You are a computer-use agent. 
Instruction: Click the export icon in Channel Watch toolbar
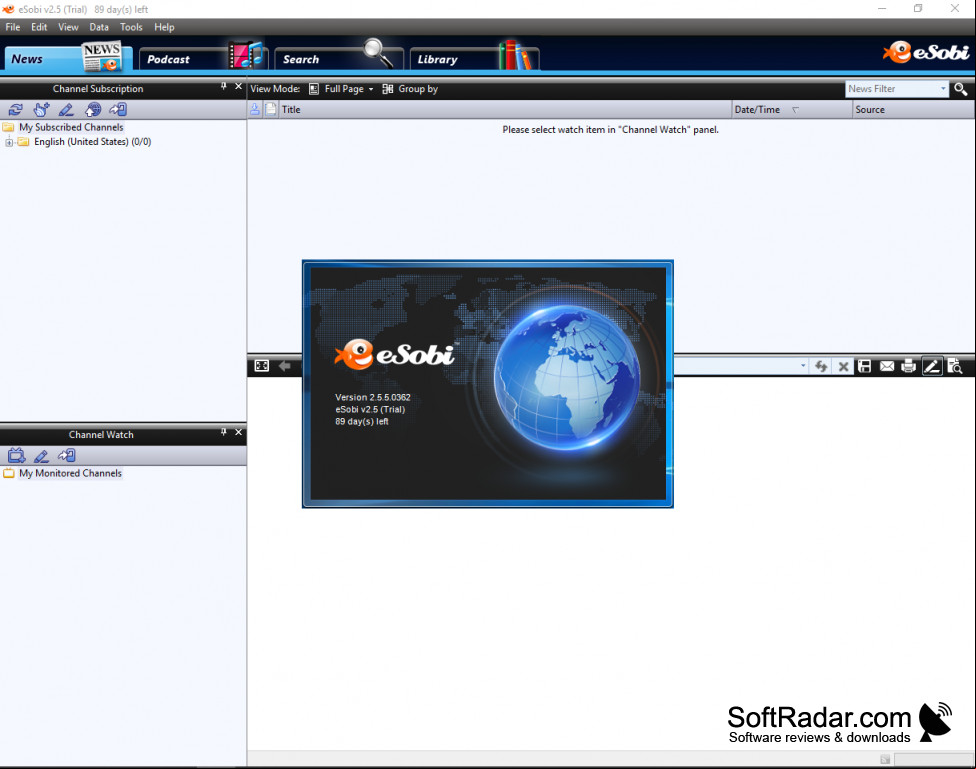(x=67, y=456)
